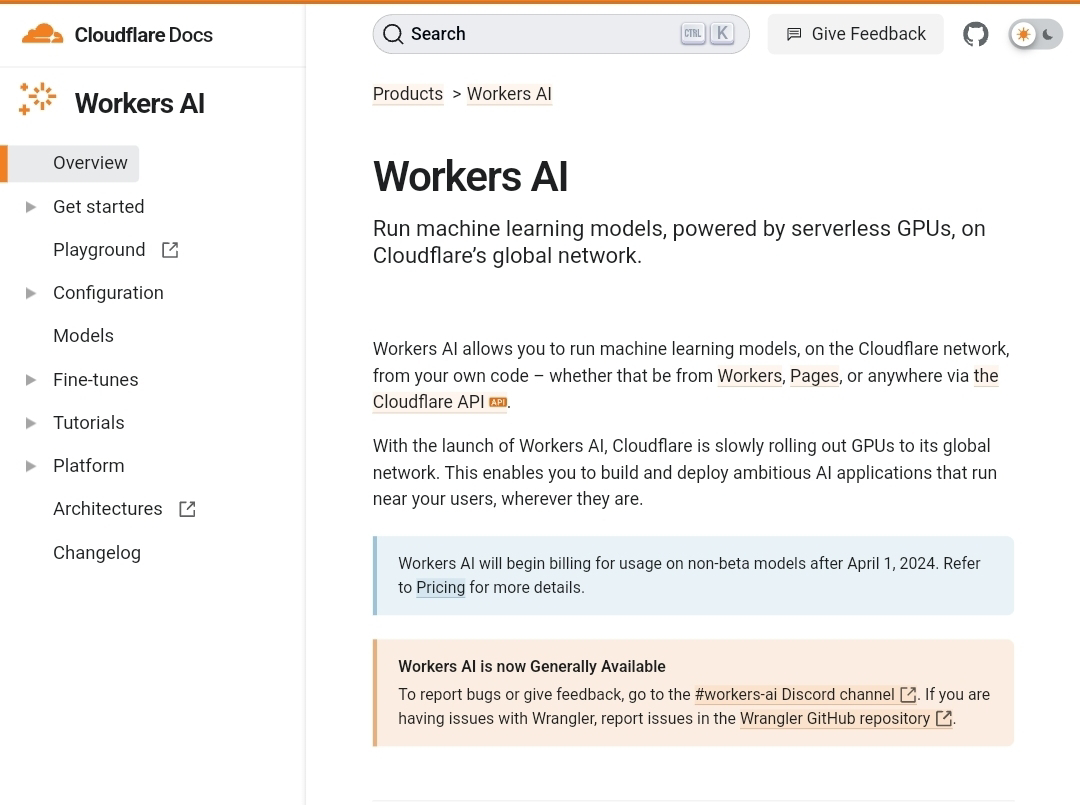Open Configuration in the sidebar
1080x805 pixels.
(x=108, y=293)
